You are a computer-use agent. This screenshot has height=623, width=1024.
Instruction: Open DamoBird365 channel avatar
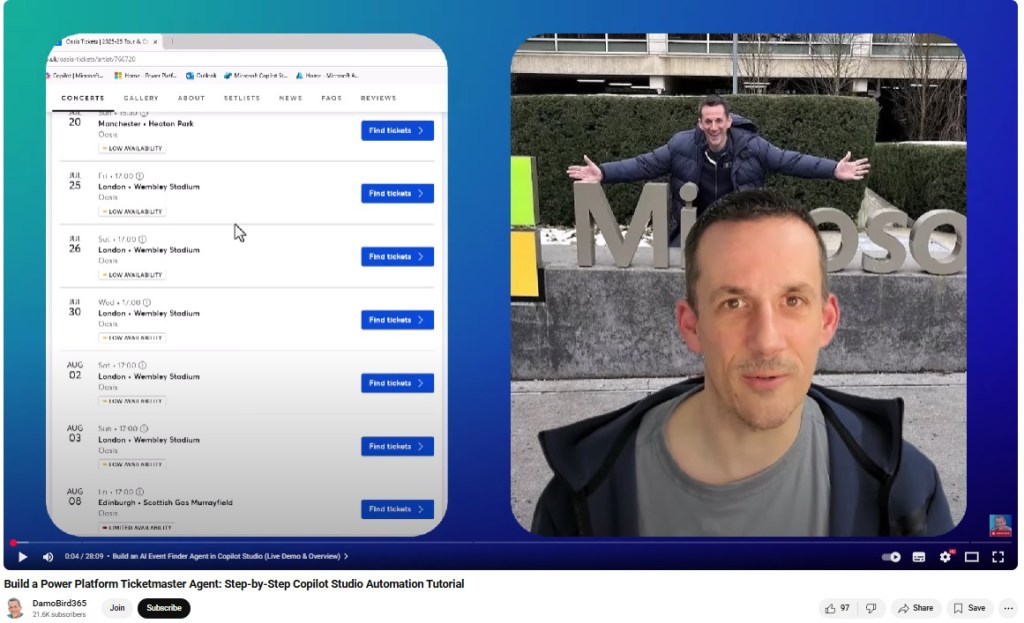[15, 608]
